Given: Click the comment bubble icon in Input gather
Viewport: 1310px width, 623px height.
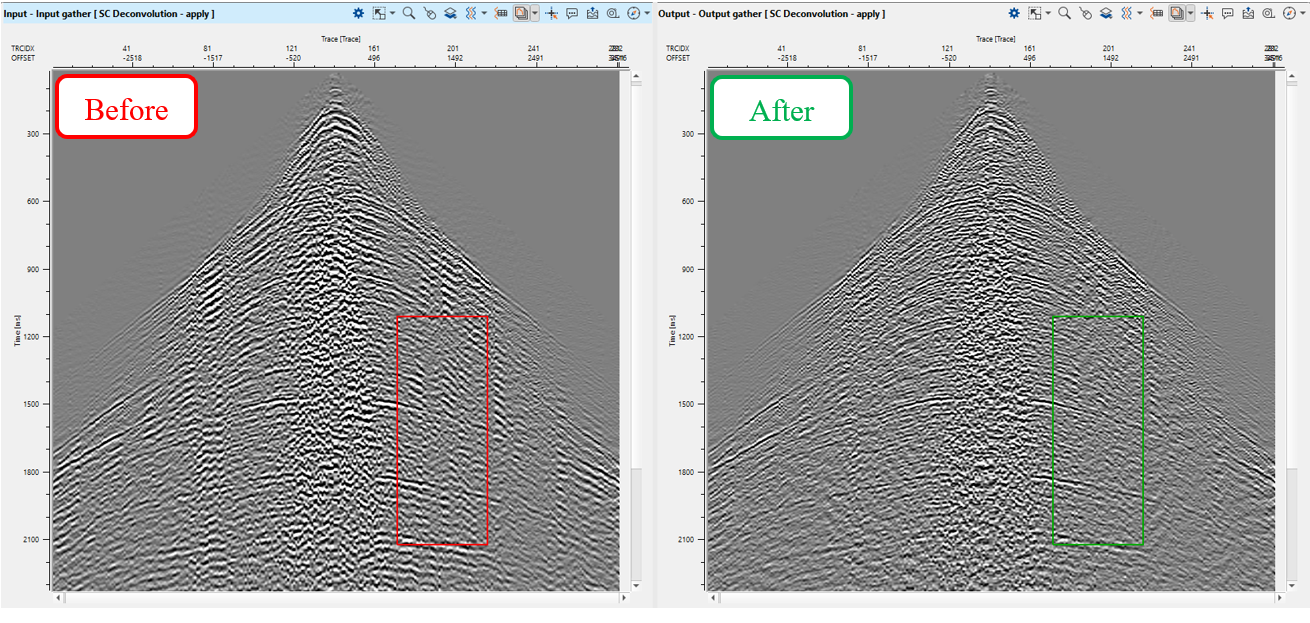Looking at the screenshot, I should (x=572, y=14).
